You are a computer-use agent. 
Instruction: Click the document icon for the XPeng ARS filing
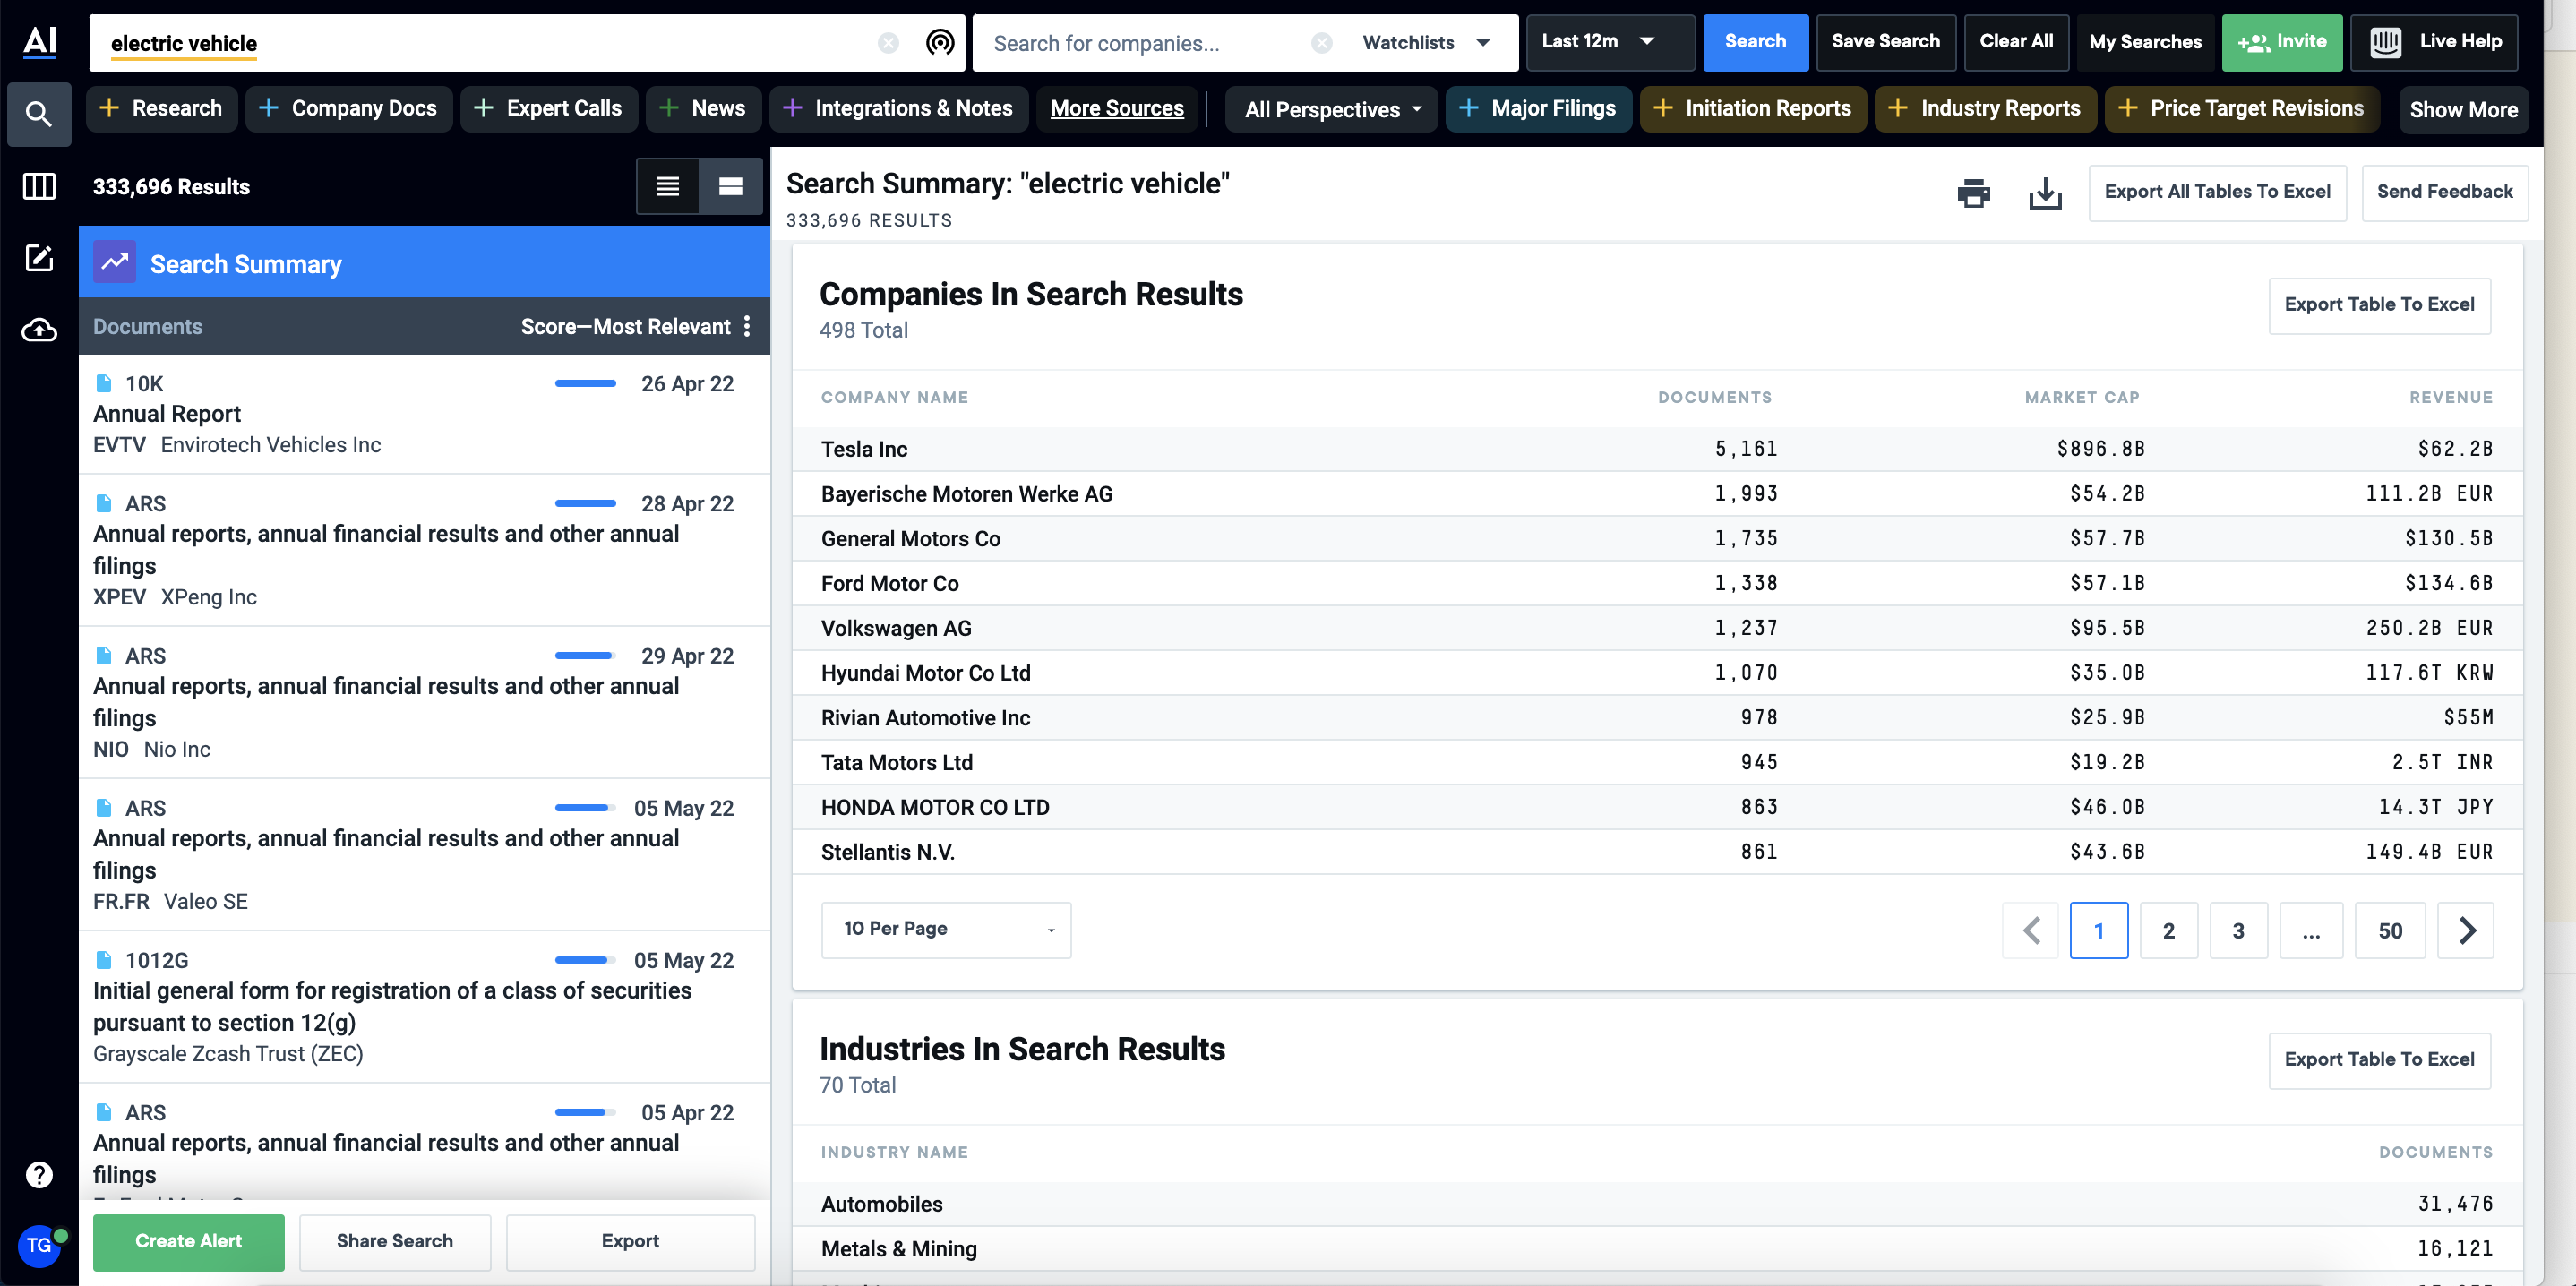(104, 503)
